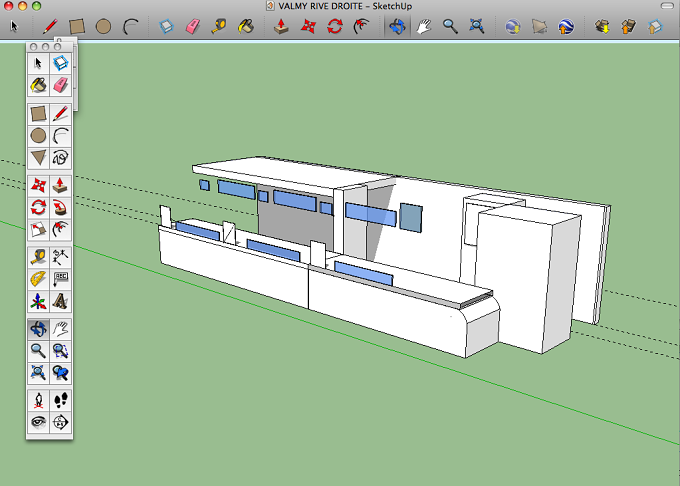
Task: Pick the Line pencil tool in main toolbar
Action: coord(50,26)
